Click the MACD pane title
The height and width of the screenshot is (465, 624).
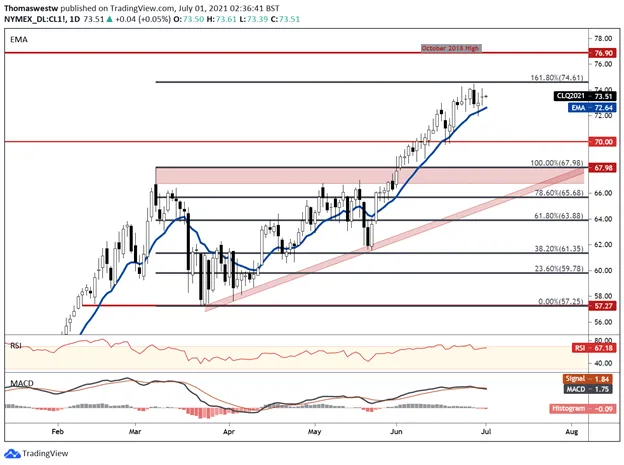click(x=22, y=383)
